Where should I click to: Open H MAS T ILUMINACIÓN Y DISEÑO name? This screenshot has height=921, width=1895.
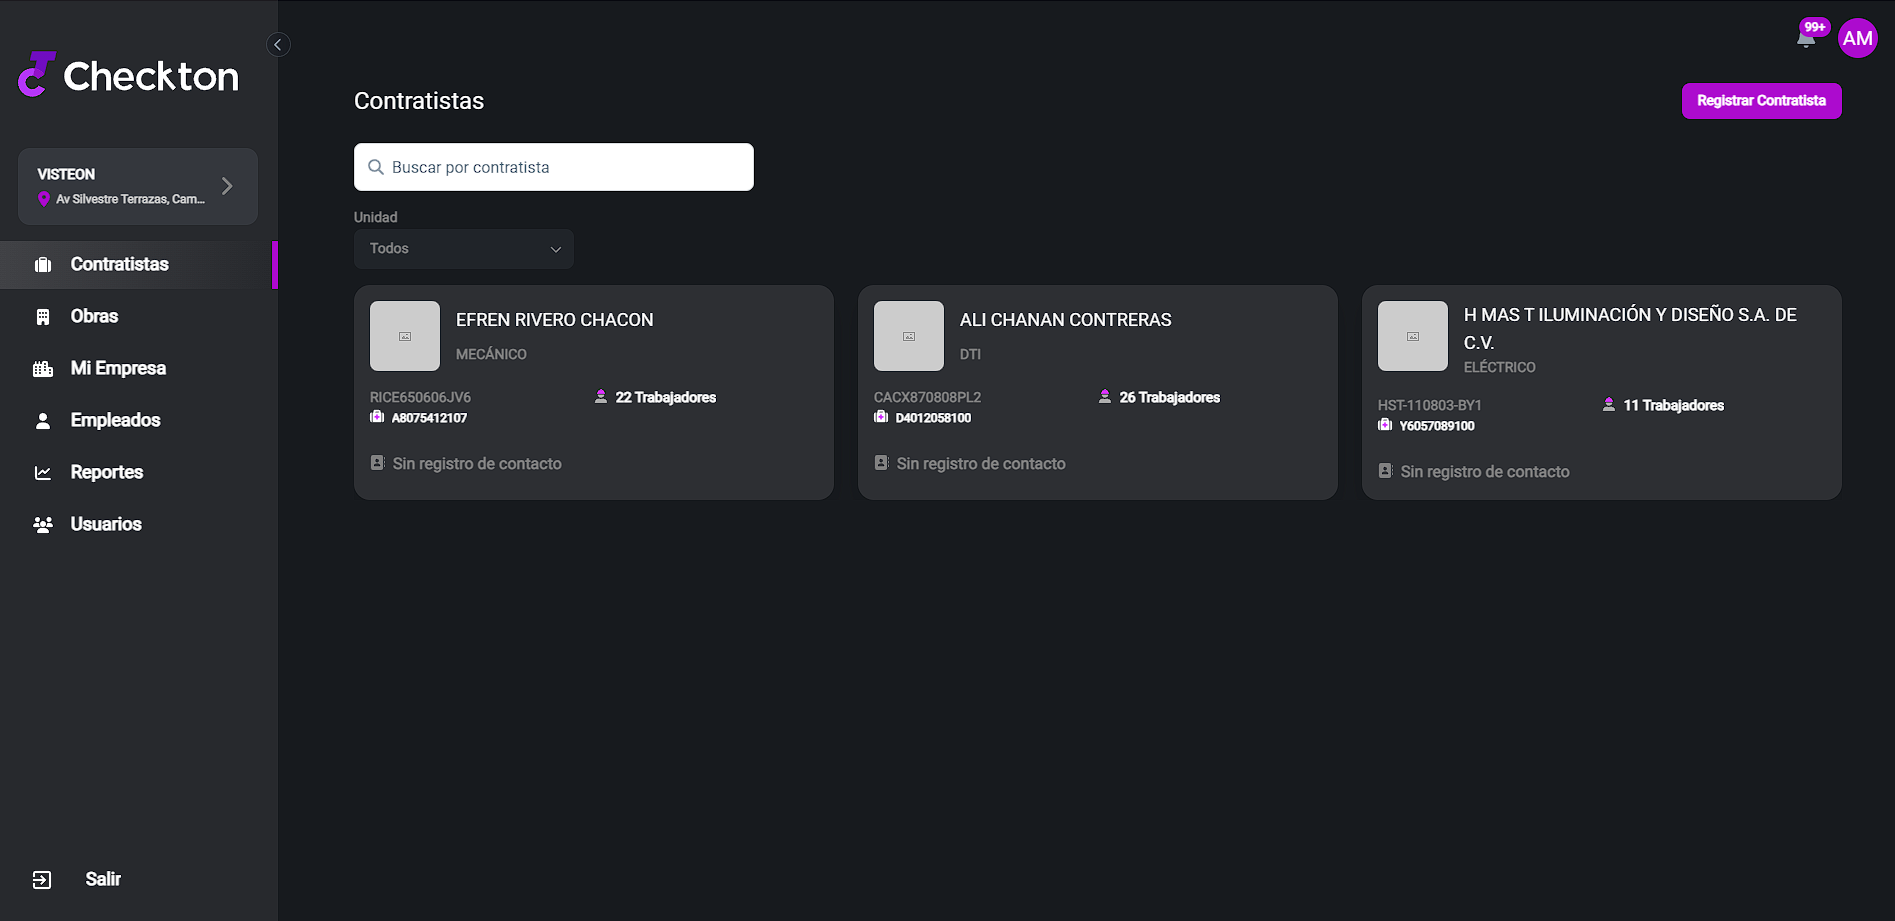coord(1630,328)
